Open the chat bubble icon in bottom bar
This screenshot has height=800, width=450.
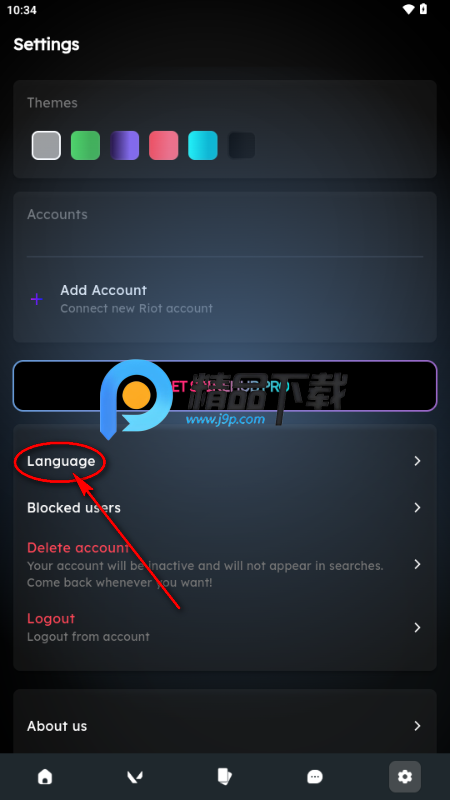click(x=315, y=777)
